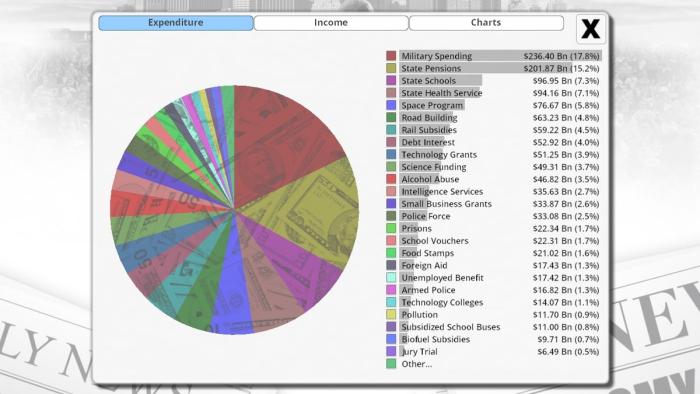Click the Intelligence Services color swatch
The image size is (700, 394).
click(391, 191)
